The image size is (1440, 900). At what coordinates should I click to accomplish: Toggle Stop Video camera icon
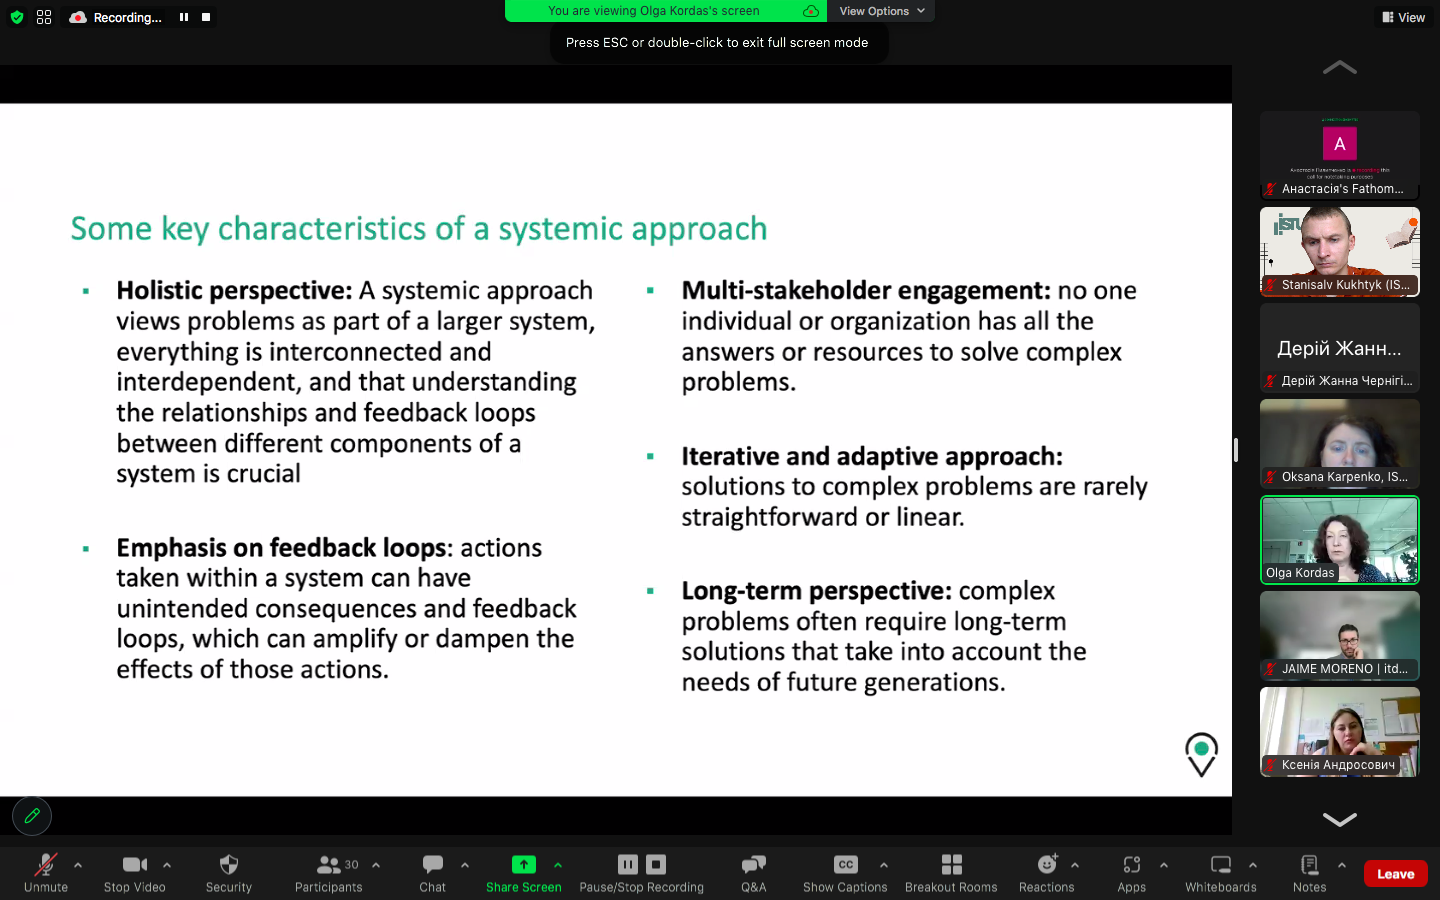point(135,864)
